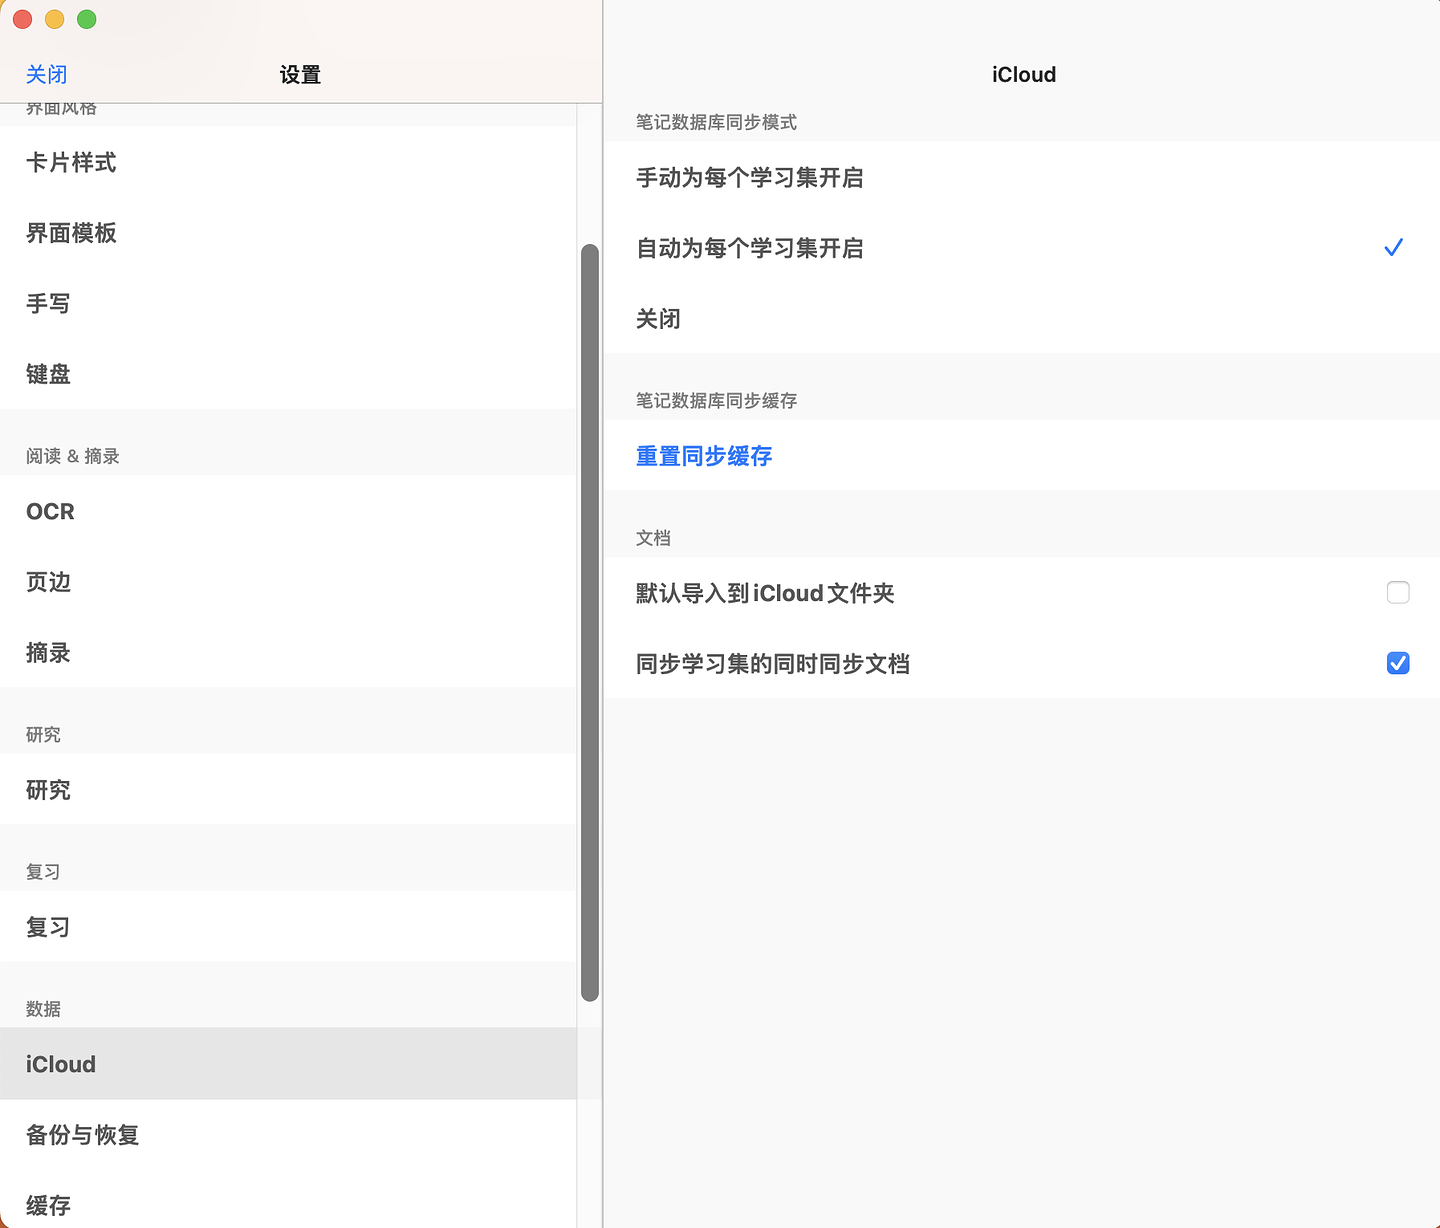Click the blue checkmark next to 自动为每个学习集开启
This screenshot has width=1440, height=1228.
pos(1394,247)
